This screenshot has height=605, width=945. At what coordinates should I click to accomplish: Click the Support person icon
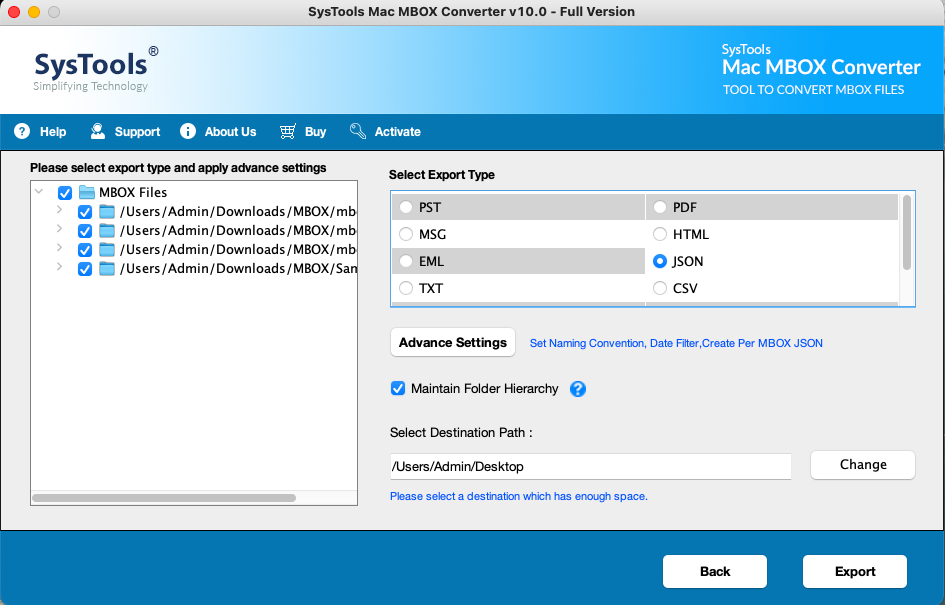click(x=98, y=131)
